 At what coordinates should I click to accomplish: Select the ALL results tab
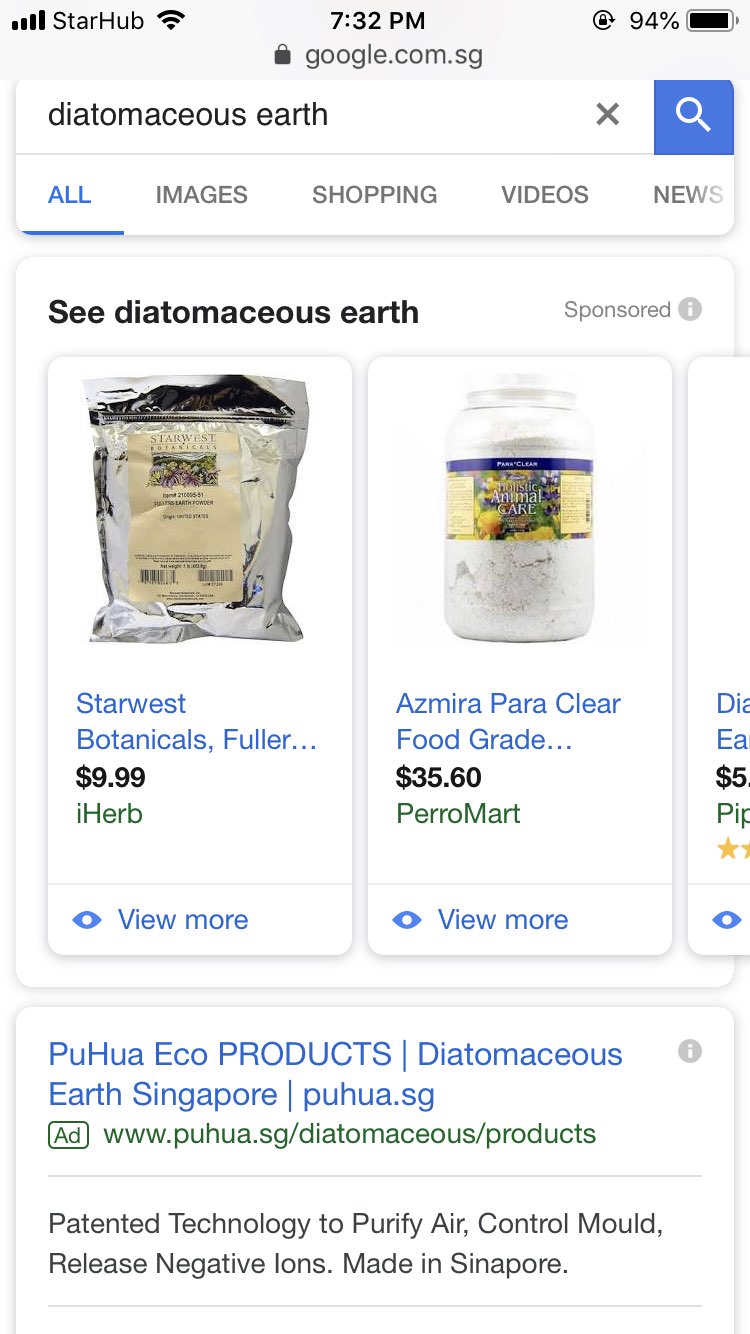tap(70, 195)
